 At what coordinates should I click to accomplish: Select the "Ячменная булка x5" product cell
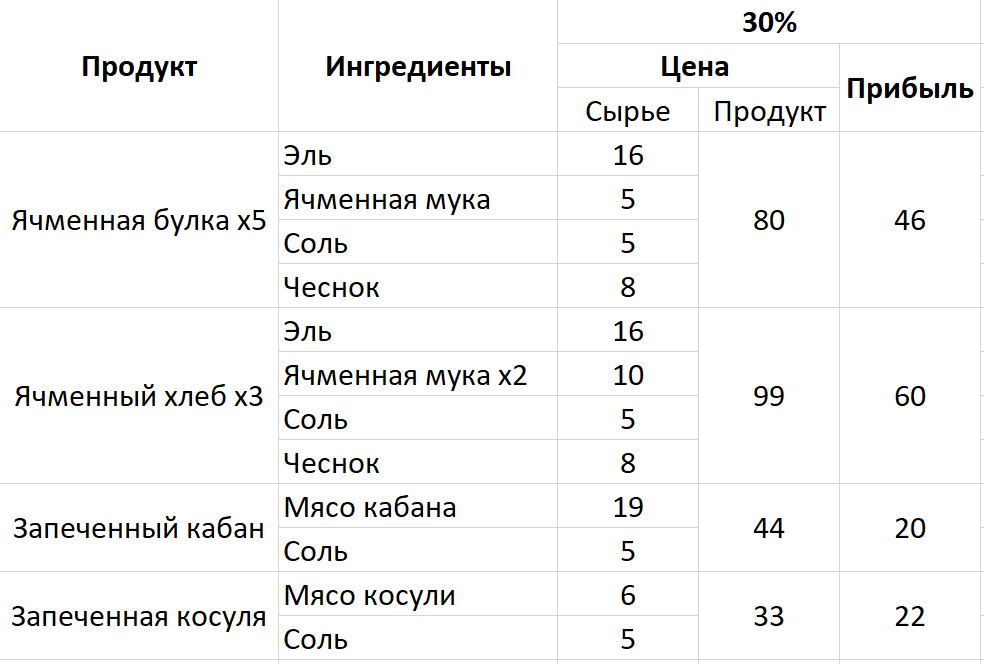click(x=139, y=221)
